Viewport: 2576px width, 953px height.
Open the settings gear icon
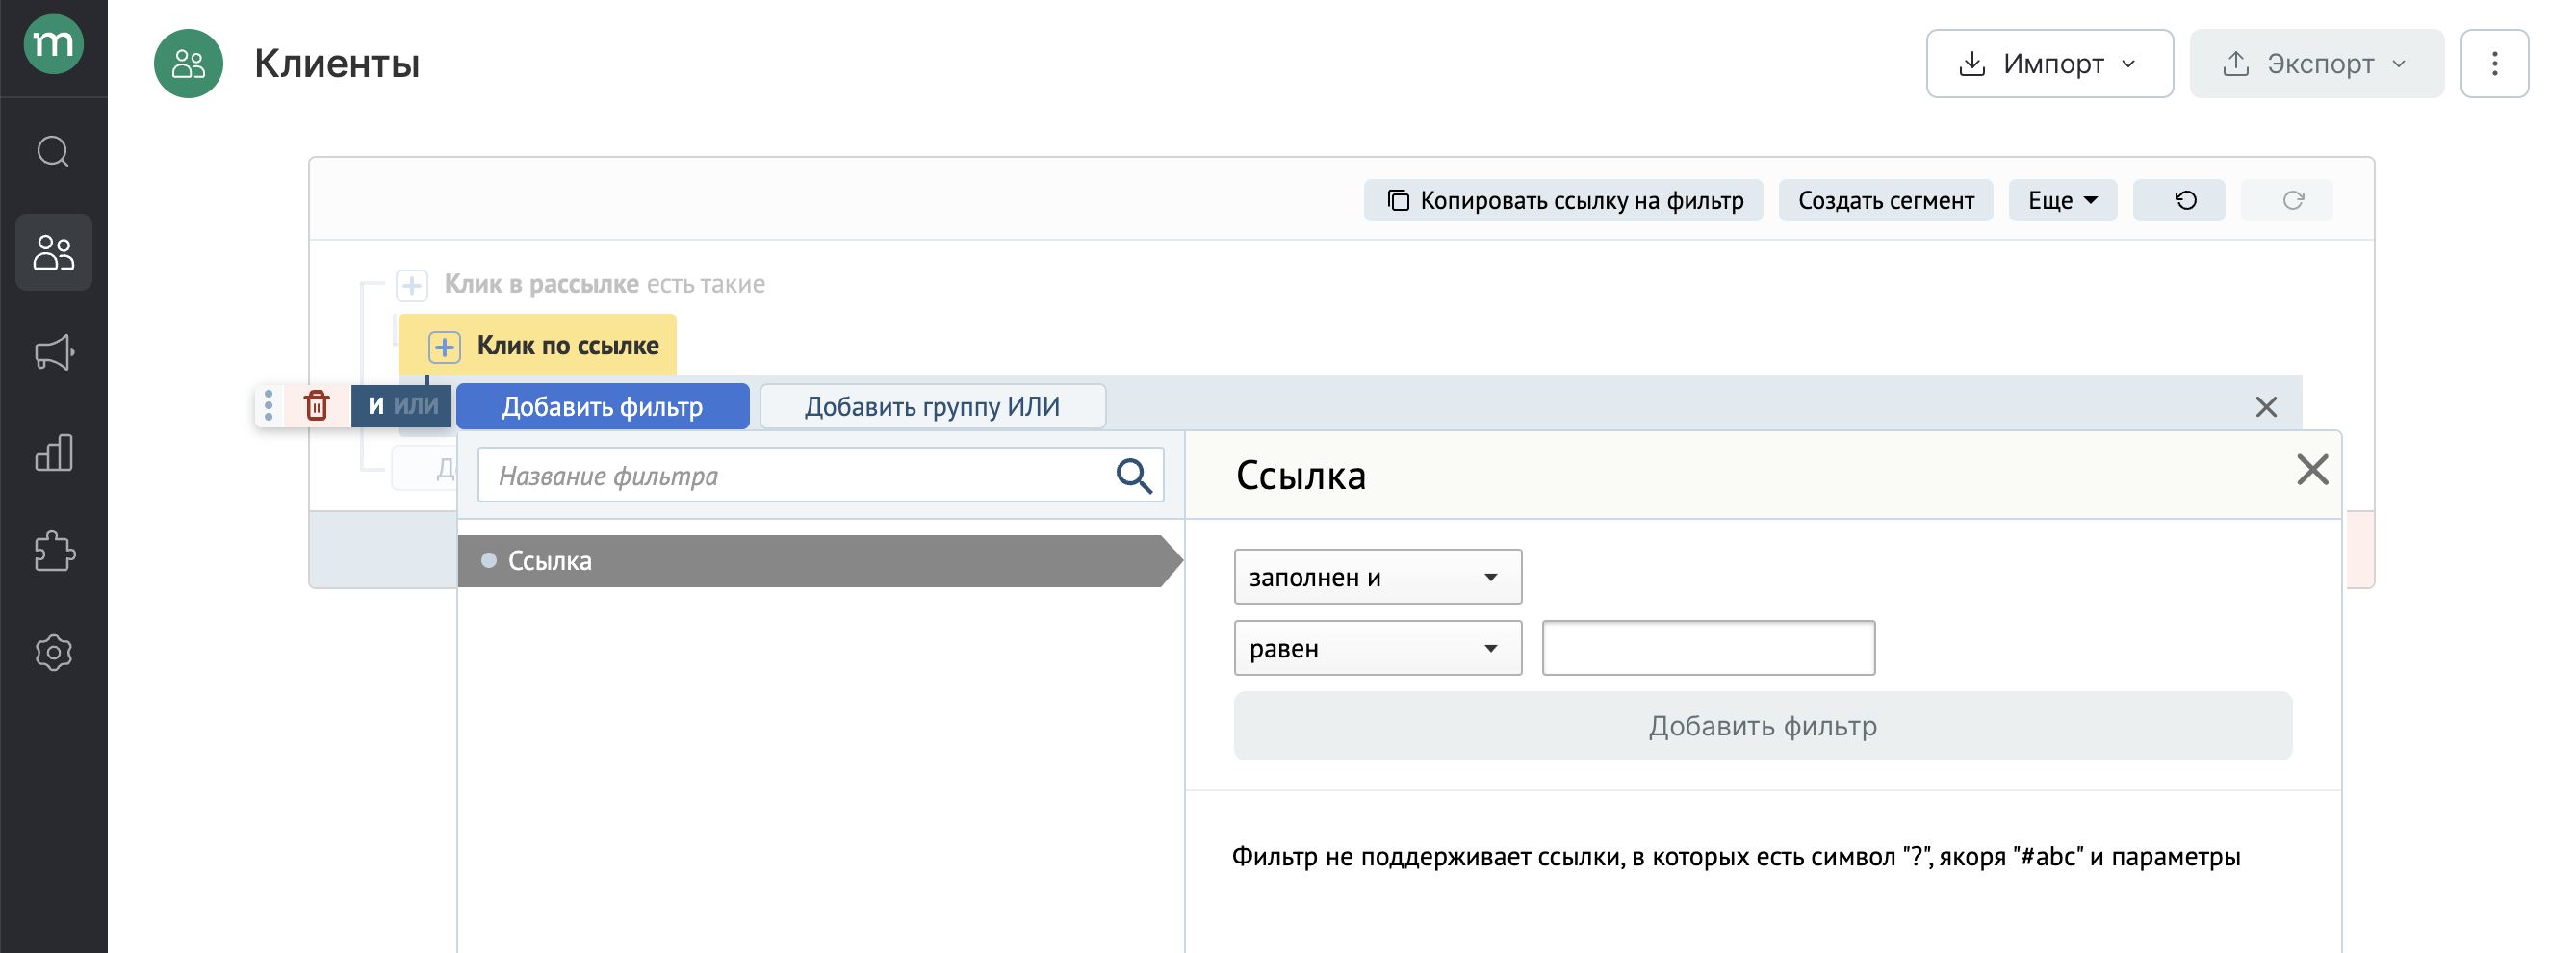pos(53,652)
